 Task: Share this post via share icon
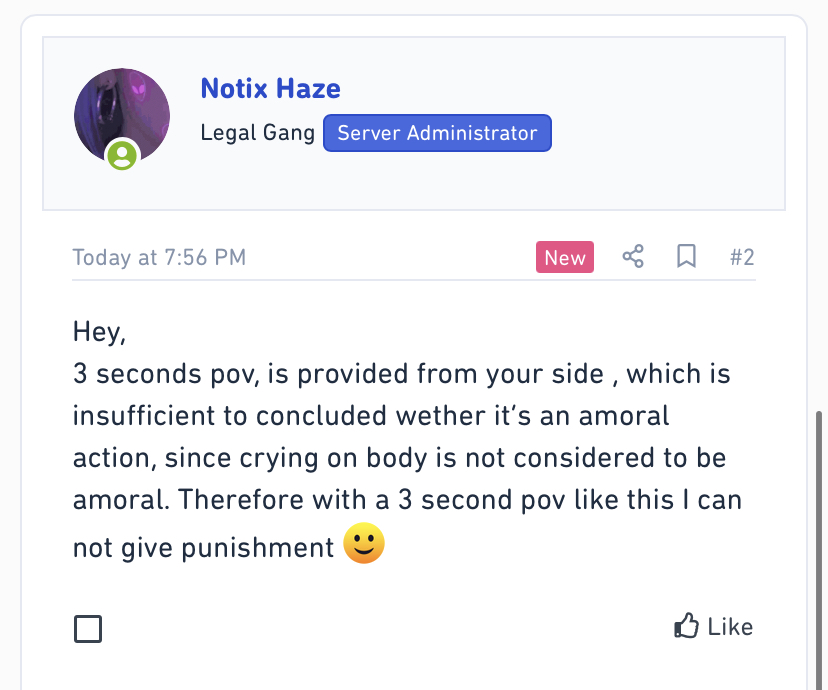tap(633, 257)
